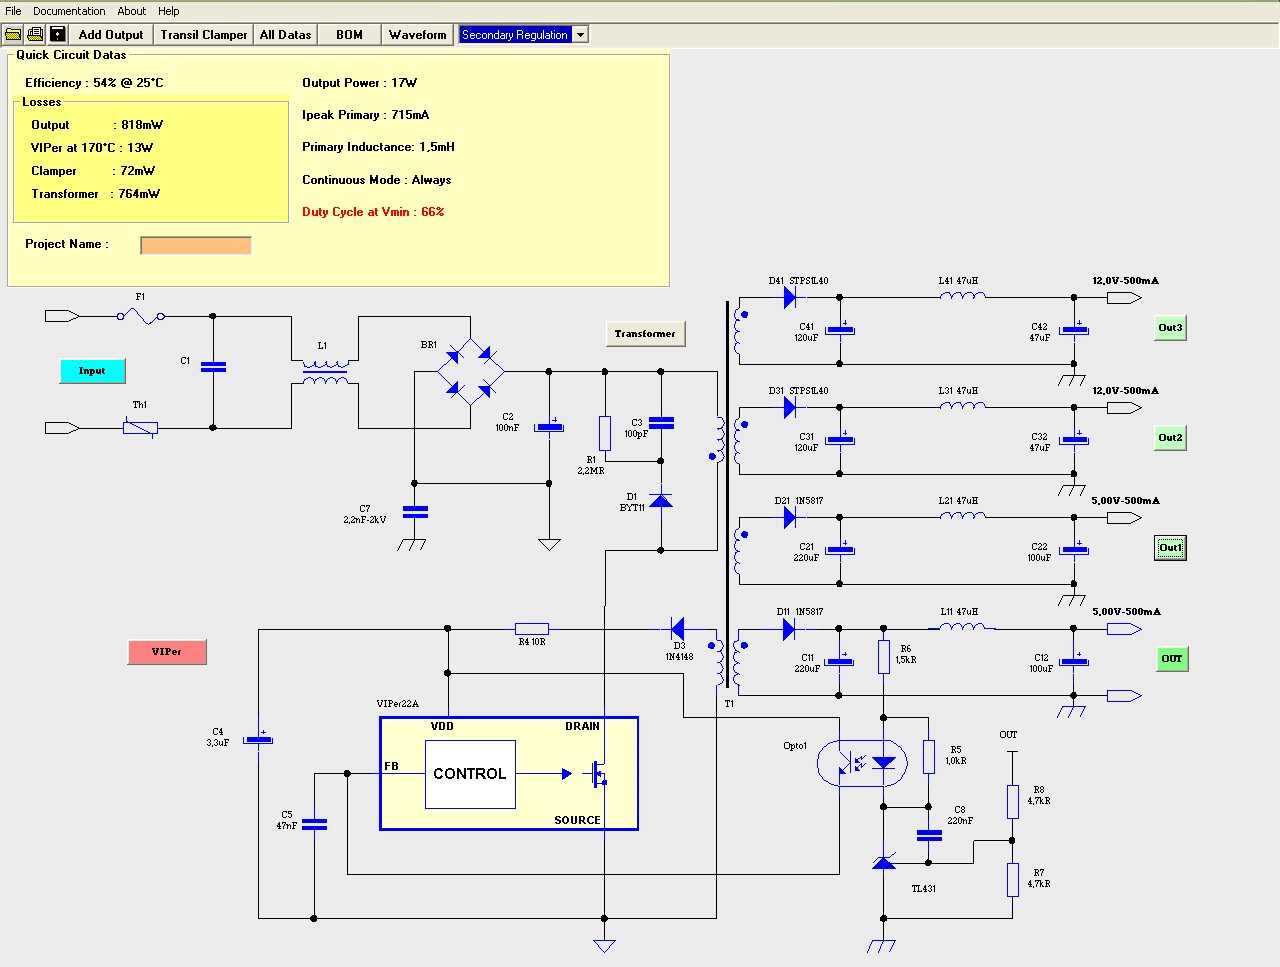This screenshot has width=1280, height=967.
Task: Open the Help menu
Action: point(169,11)
